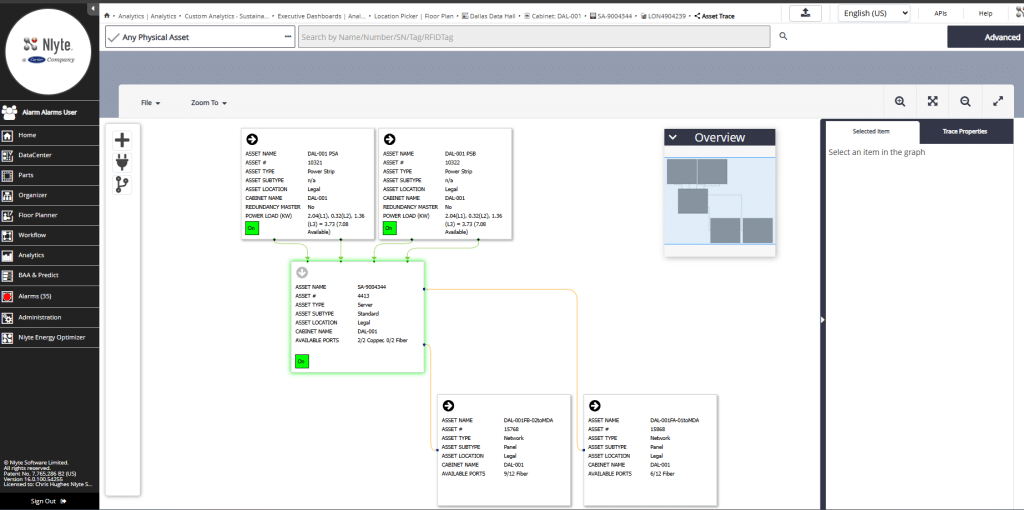Click Location Picker | Floor Plan breadcrumb
The height and width of the screenshot is (510, 1024).
click(x=414, y=16)
